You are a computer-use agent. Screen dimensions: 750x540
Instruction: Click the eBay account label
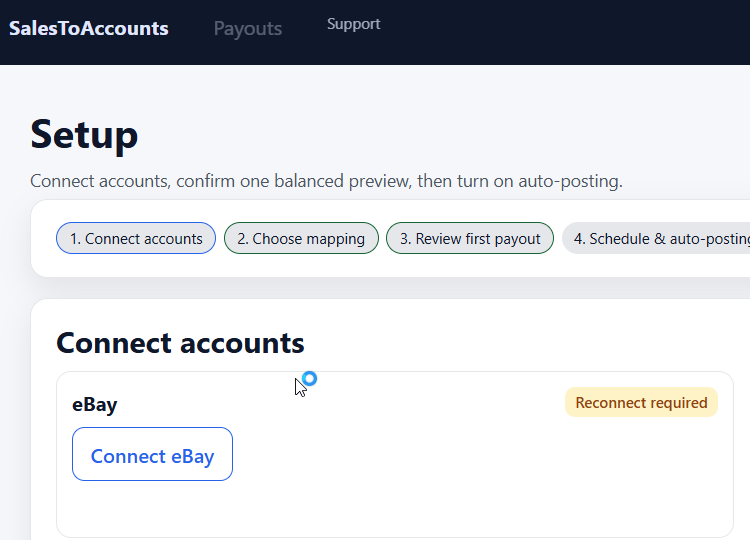95,405
